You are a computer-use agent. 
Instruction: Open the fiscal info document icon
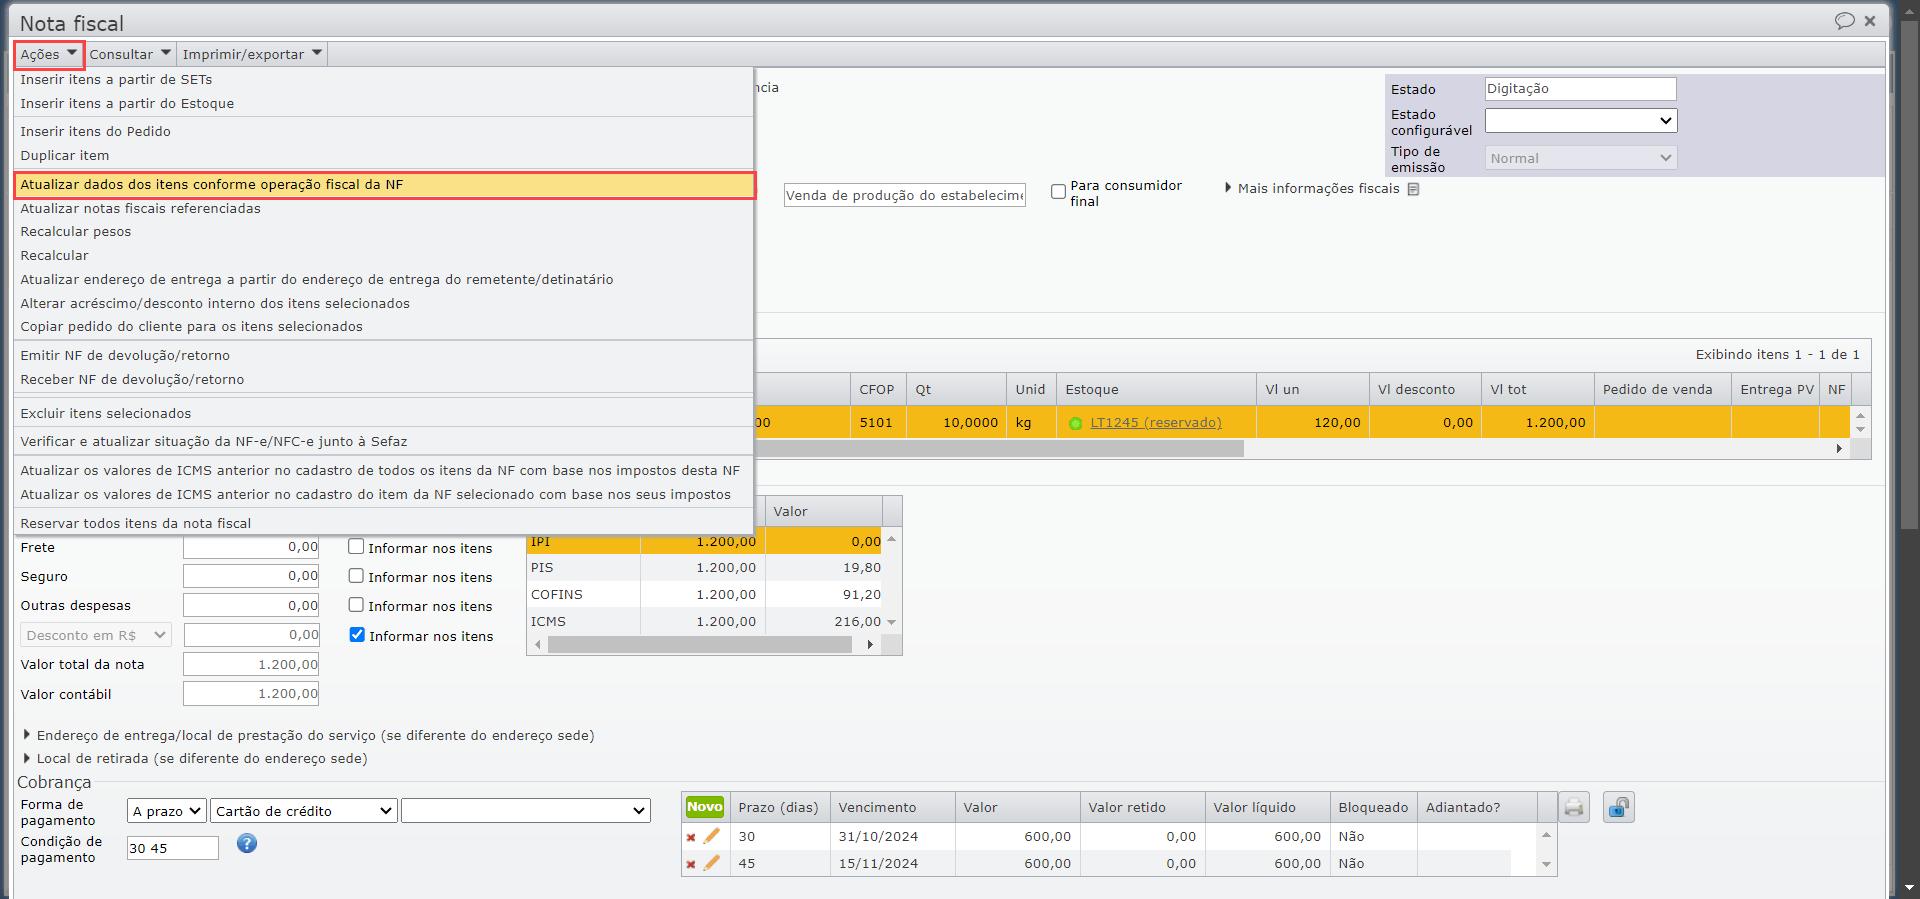(1413, 189)
